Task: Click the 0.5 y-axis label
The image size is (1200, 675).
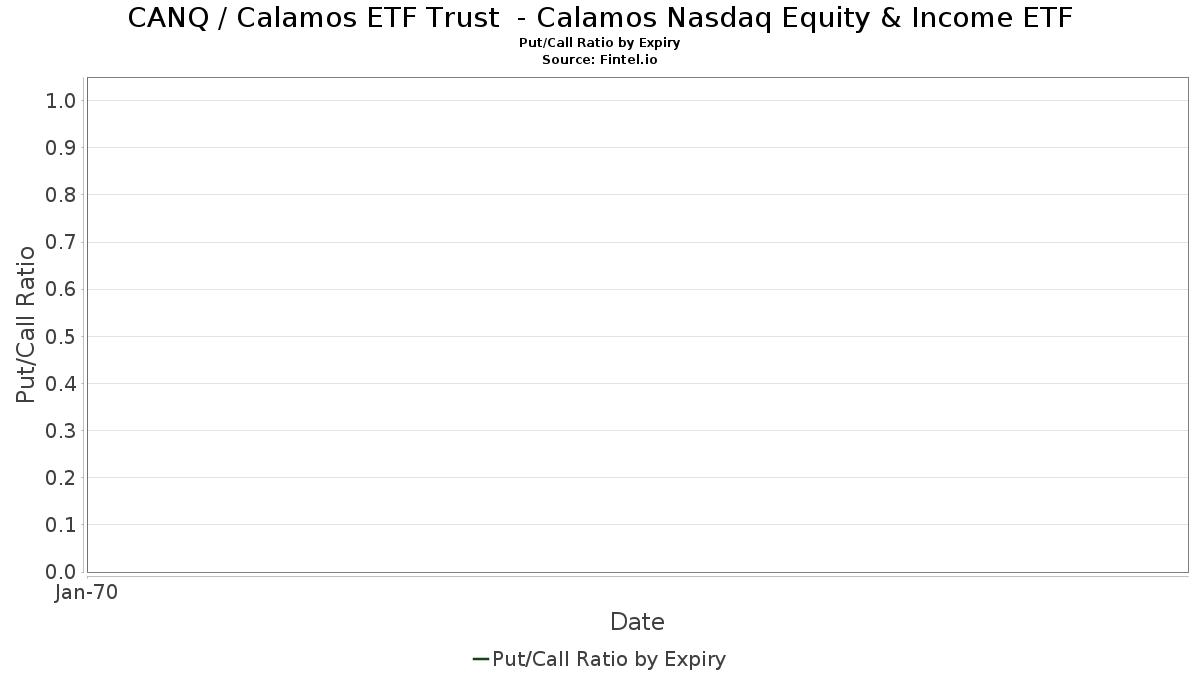Action: [x=61, y=337]
